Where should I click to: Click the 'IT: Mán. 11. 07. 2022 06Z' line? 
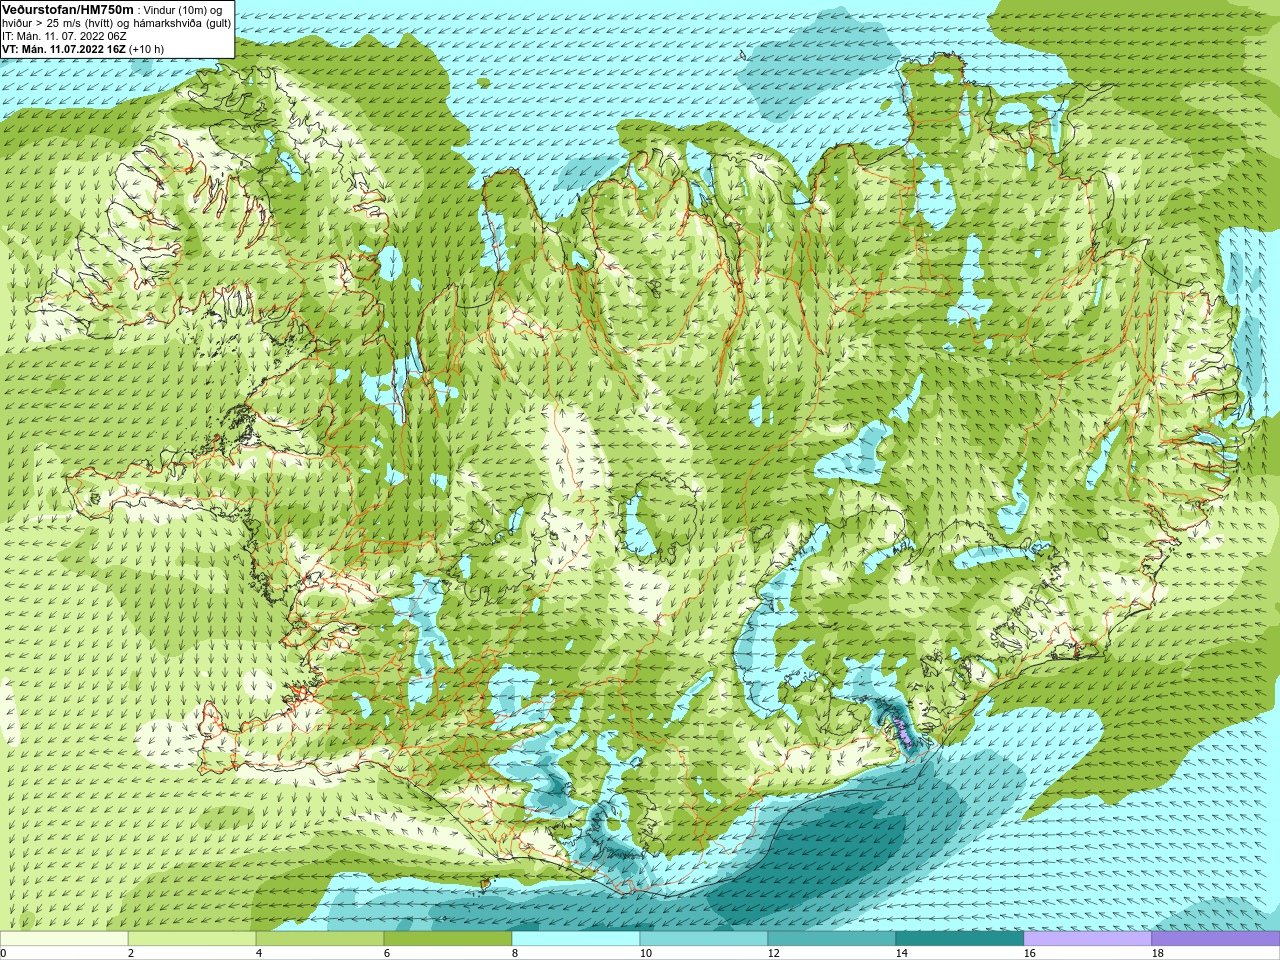pyautogui.click(x=64, y=36)
